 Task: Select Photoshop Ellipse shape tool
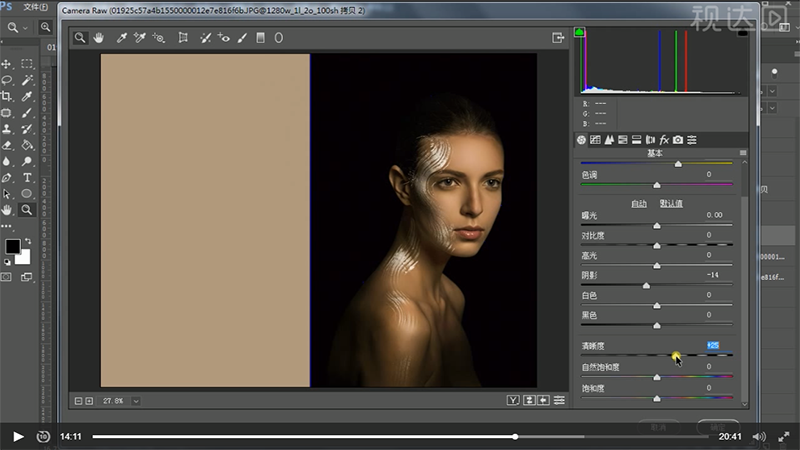(27, 194)
